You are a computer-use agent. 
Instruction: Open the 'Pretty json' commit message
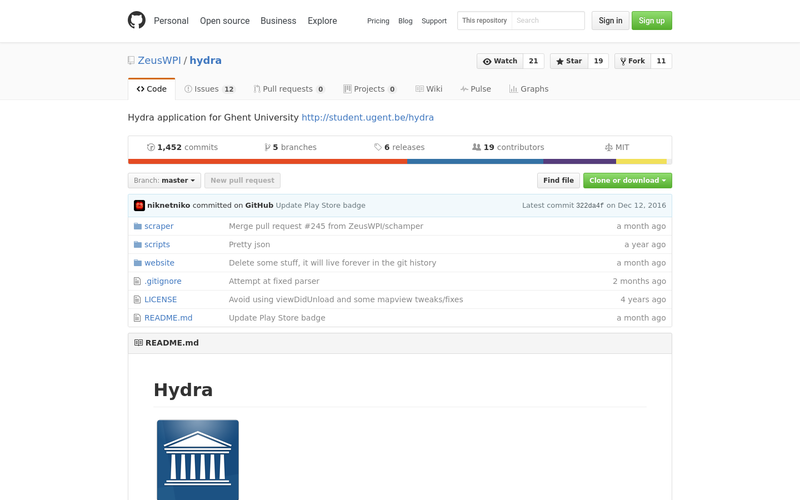pos(249,244)
